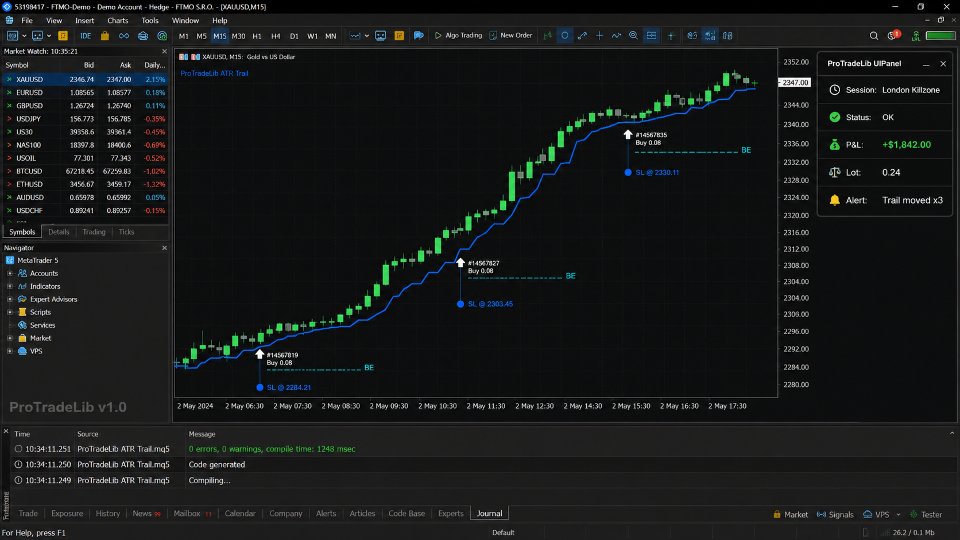The image size is (960, 540).
Task: Click the clock Session icon in UIPanel
Action: pyautogui.click(x=834, y=90)
